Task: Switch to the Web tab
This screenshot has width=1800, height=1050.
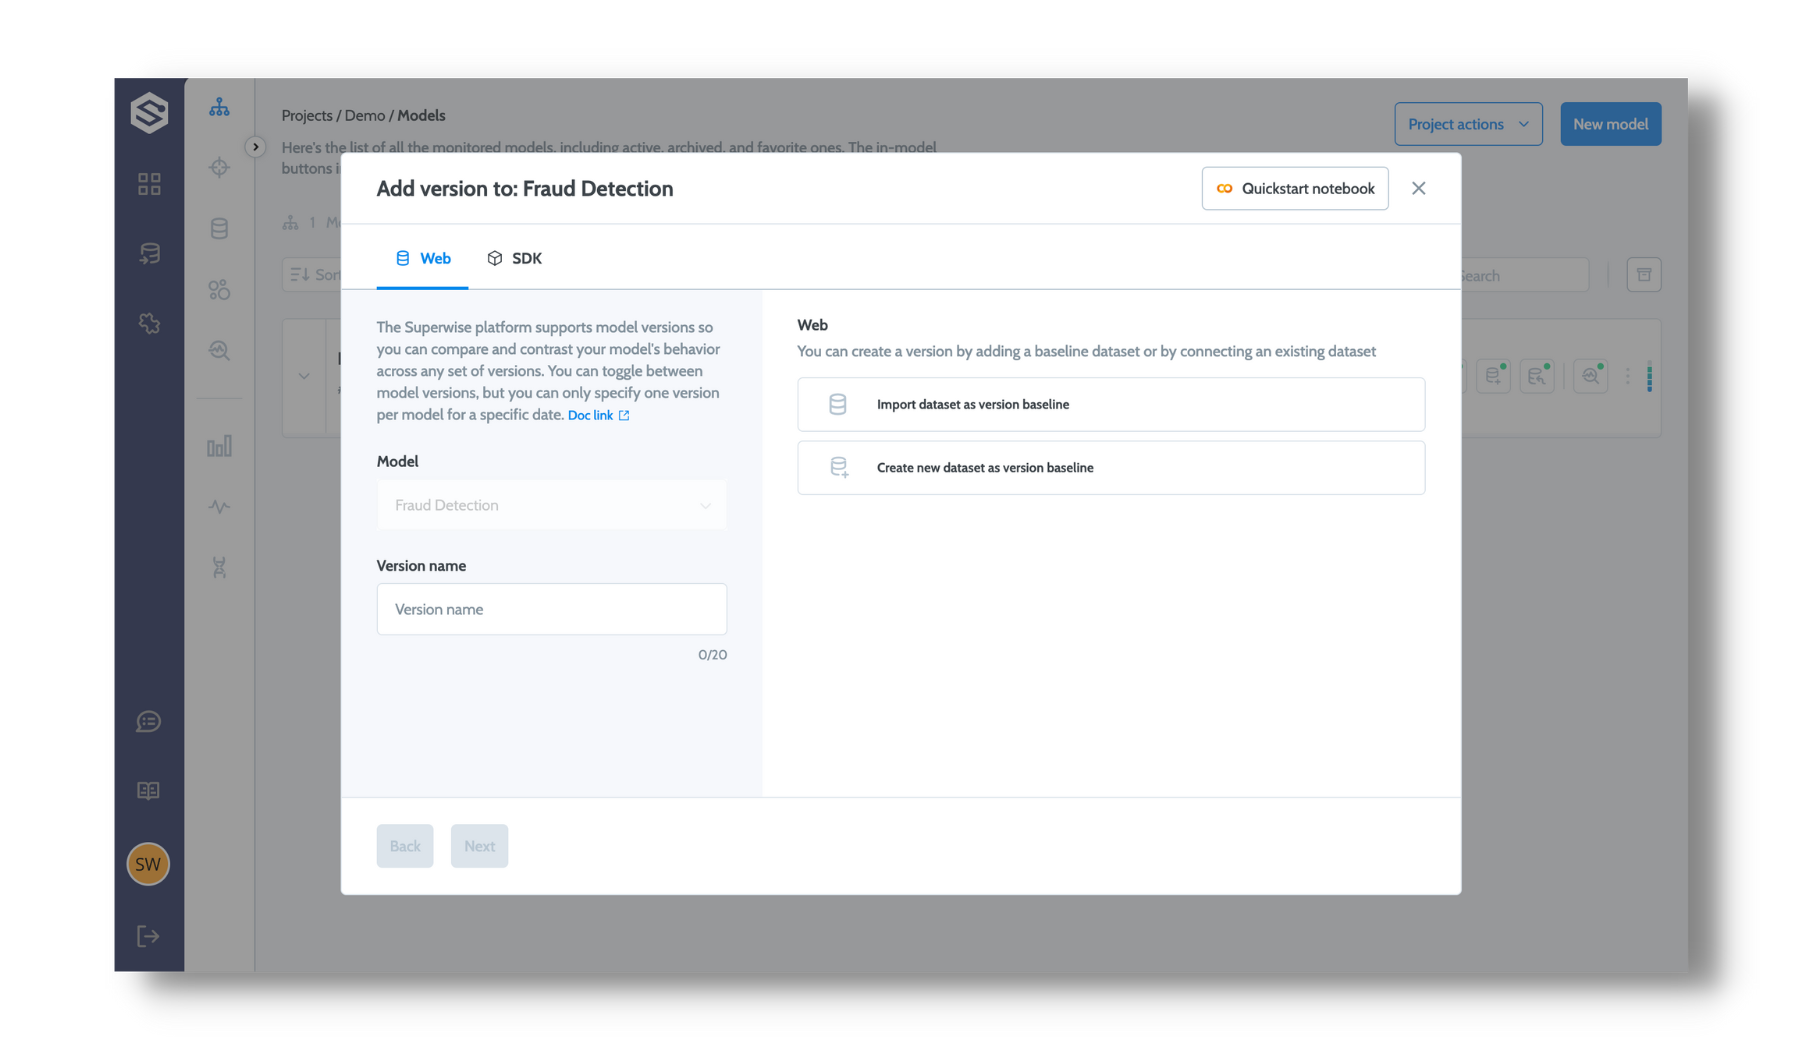Action: click(422, 258)
